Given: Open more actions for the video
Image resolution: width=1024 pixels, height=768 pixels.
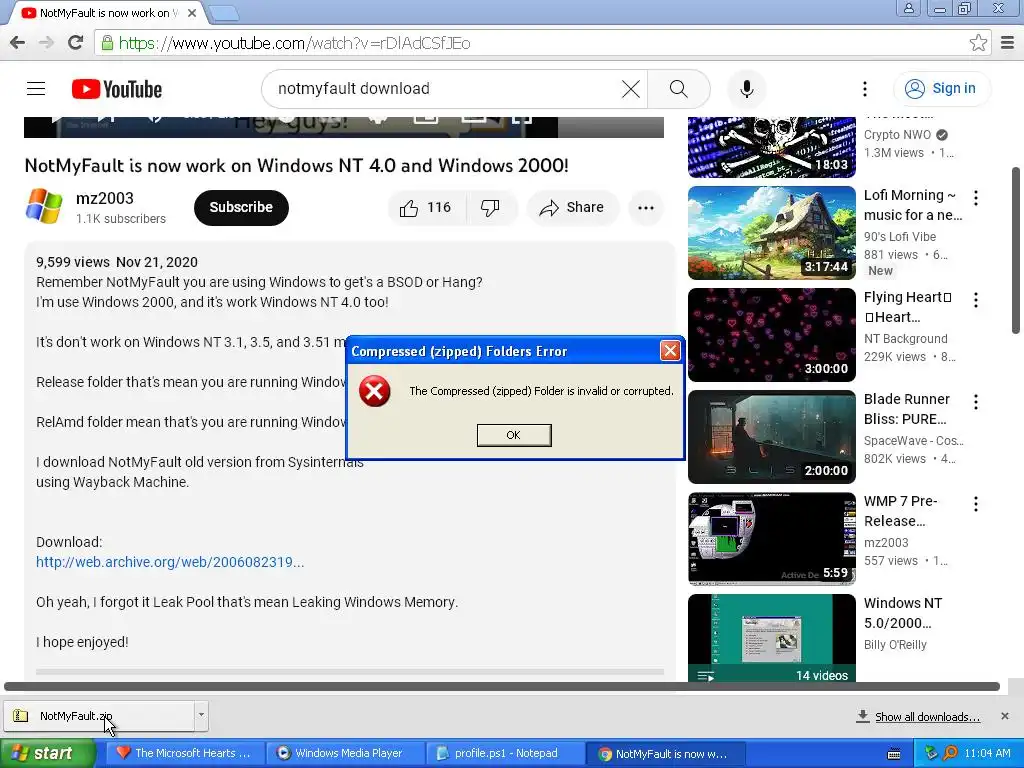Looking at the screenshot, I should (x=646, y=208).
